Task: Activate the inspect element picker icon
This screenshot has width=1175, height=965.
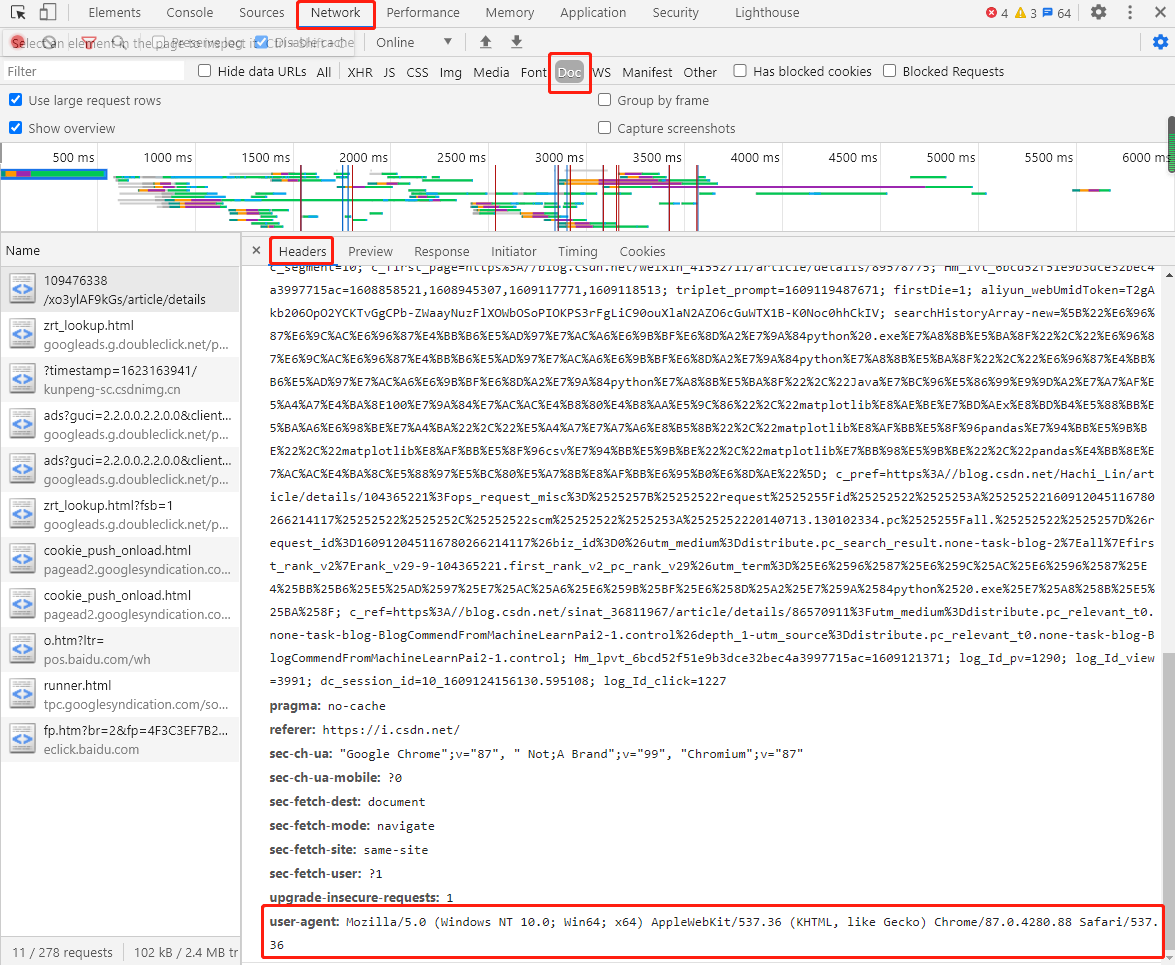Action: [18, 13]
